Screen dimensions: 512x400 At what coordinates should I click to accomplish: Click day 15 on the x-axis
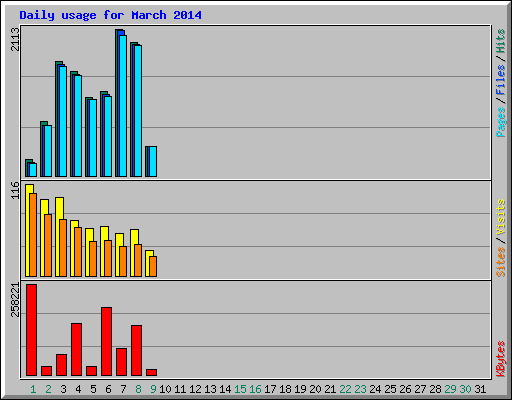(240, 389)
